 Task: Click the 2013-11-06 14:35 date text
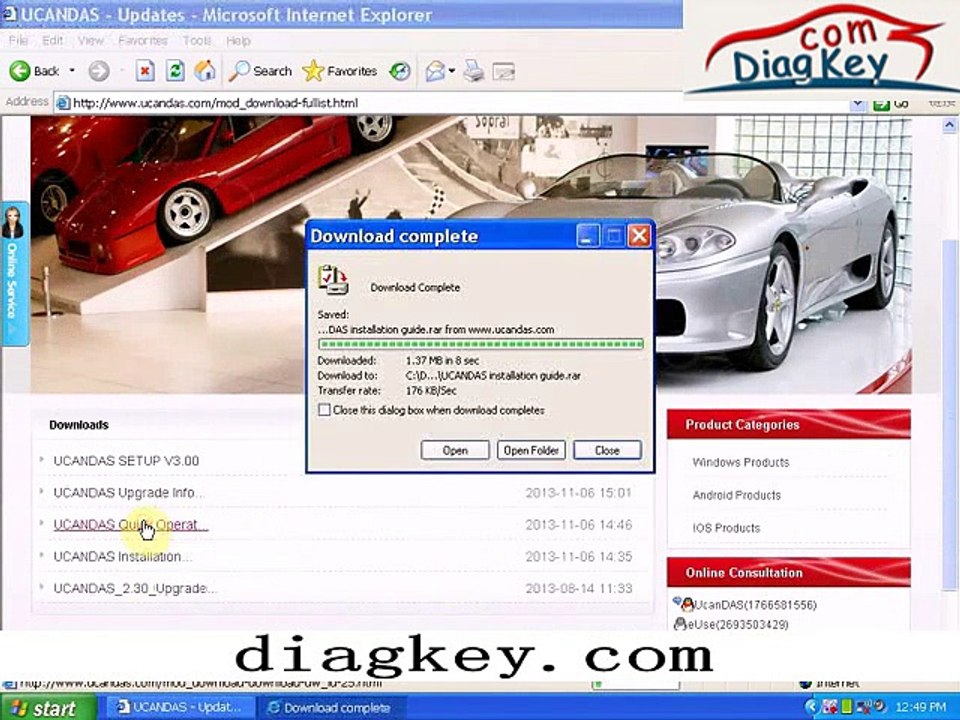pos(578,557)
